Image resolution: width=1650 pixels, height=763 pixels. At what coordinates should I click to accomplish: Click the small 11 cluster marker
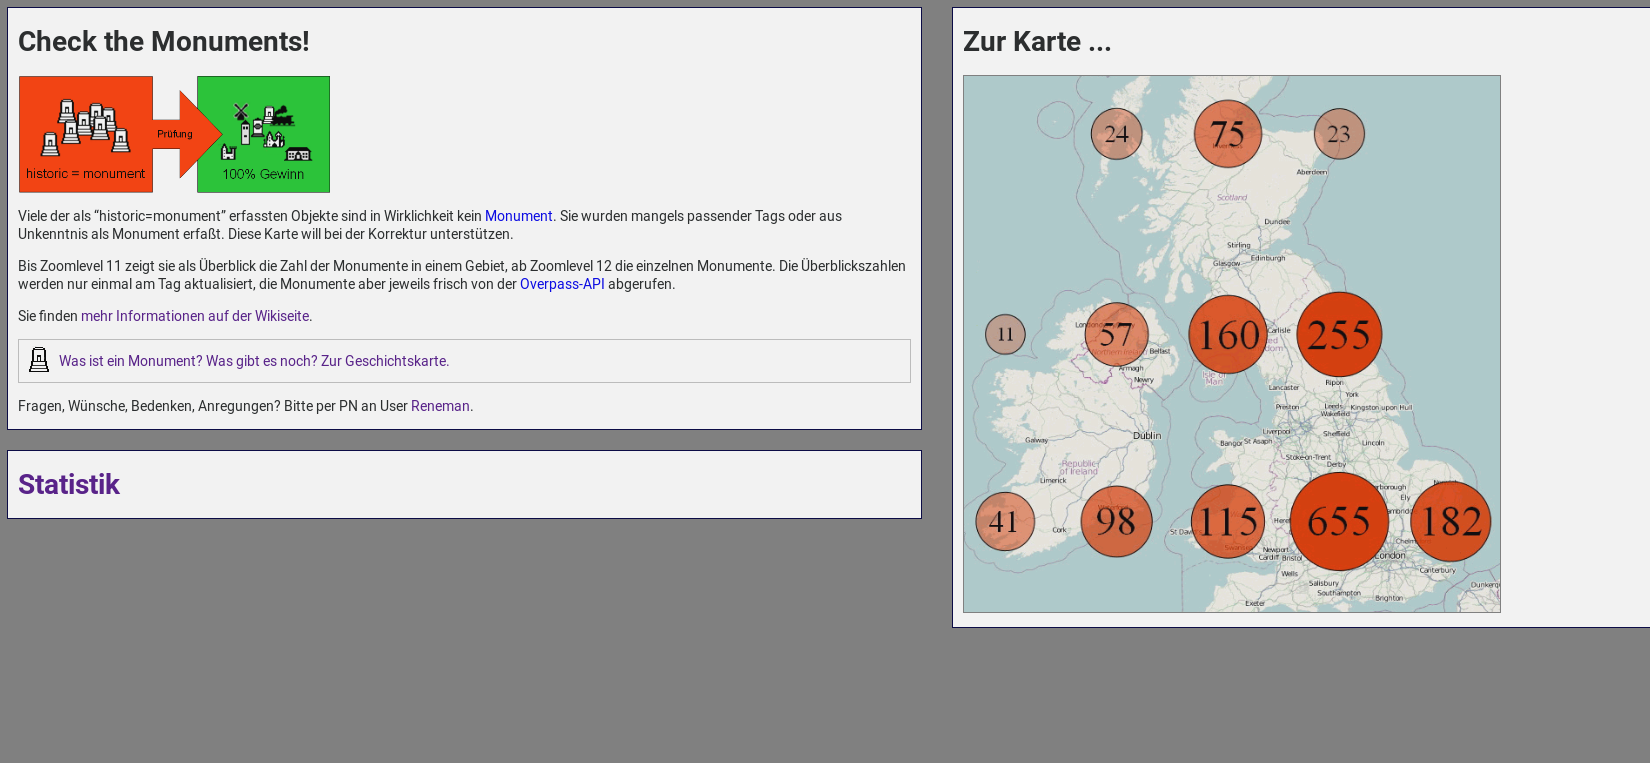(x=1005, y=334)
